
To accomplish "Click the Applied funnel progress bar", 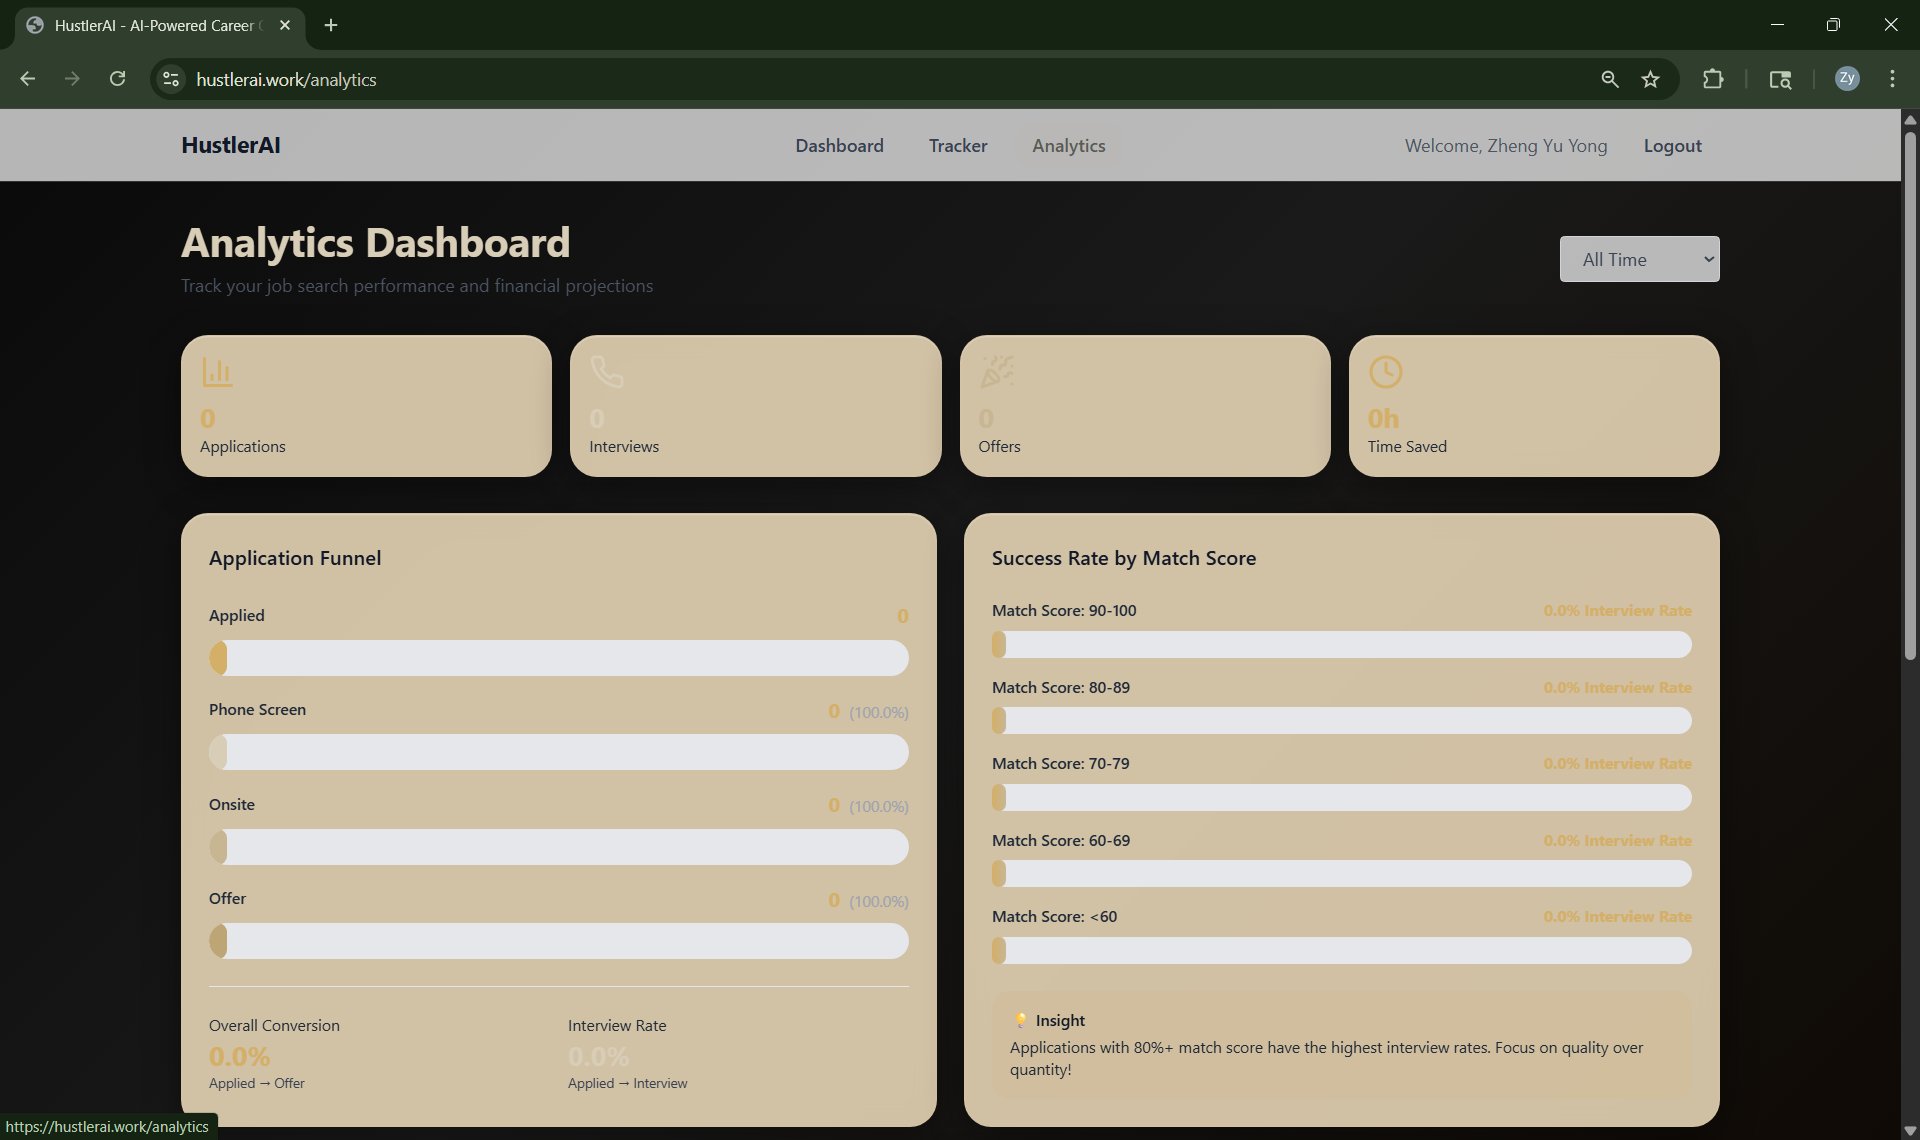I will (558, 658).
